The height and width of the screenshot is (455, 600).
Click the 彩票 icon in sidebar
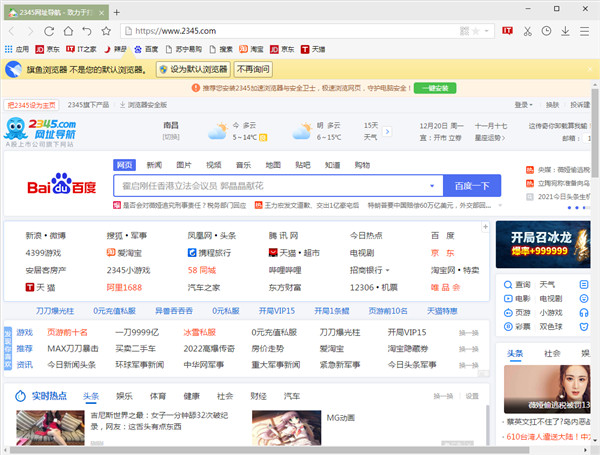click(508, 326)
